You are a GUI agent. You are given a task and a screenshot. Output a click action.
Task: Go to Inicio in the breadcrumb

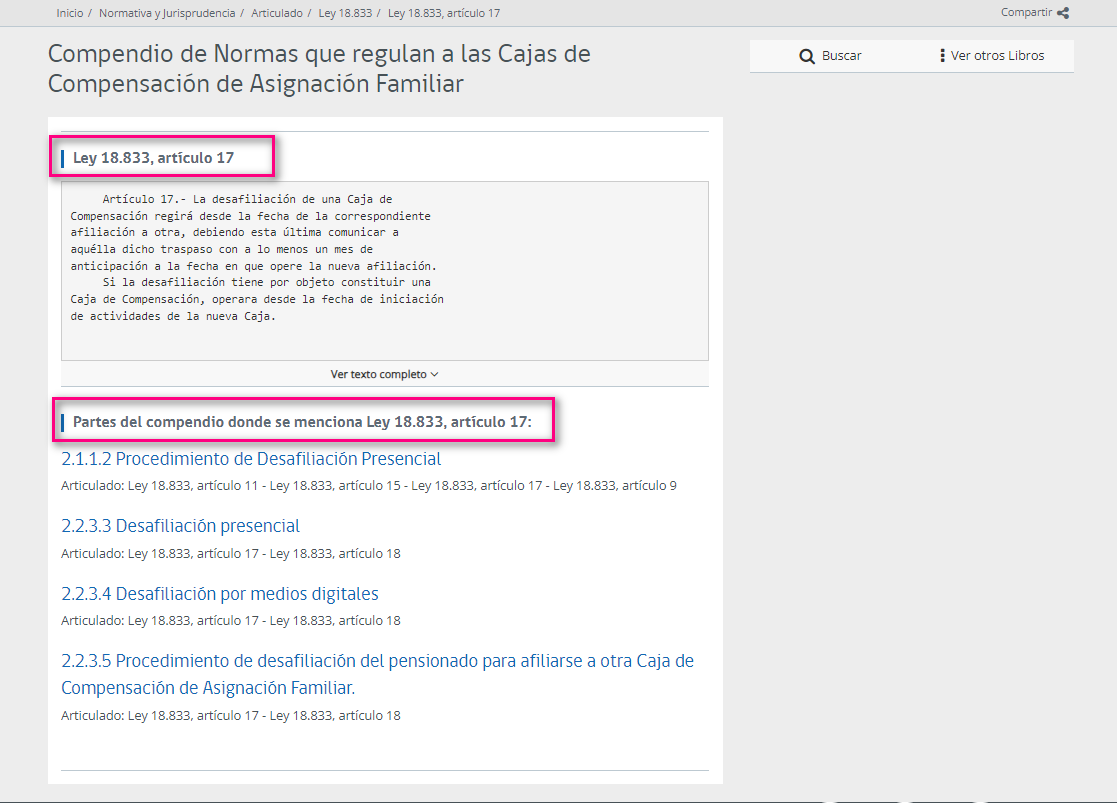pos(70,13)
